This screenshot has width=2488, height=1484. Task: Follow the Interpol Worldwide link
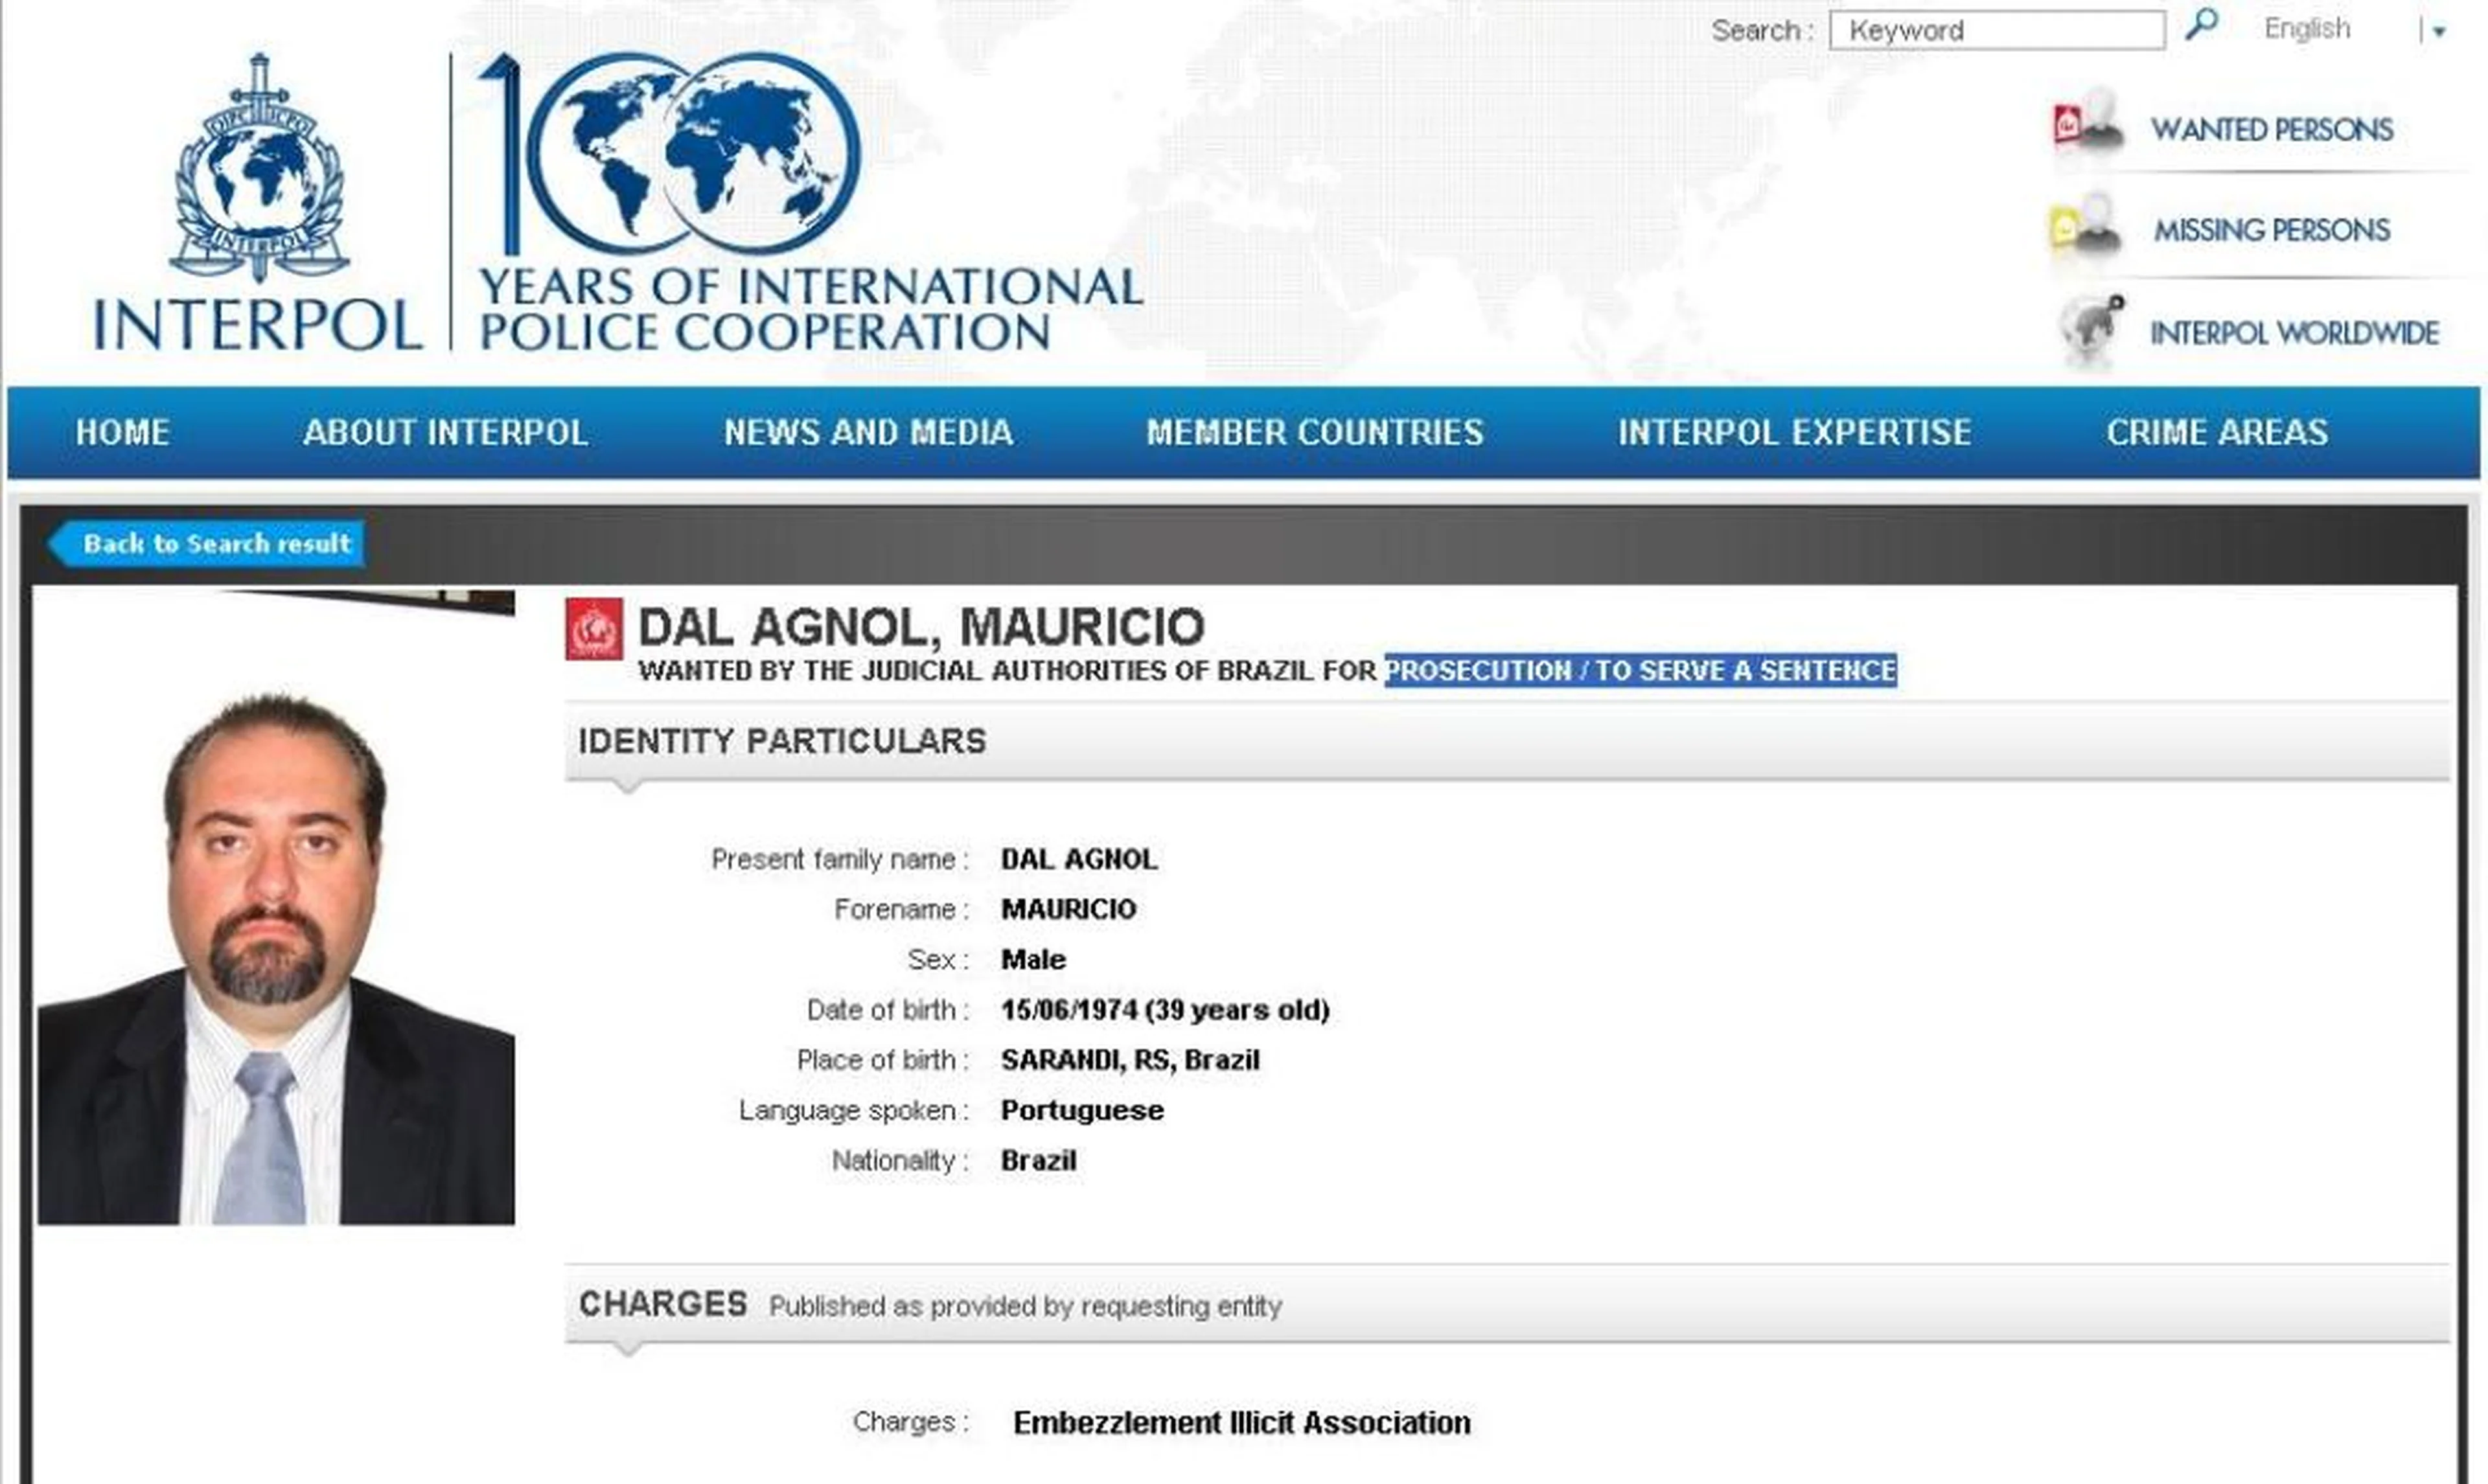pos(2295,333)
